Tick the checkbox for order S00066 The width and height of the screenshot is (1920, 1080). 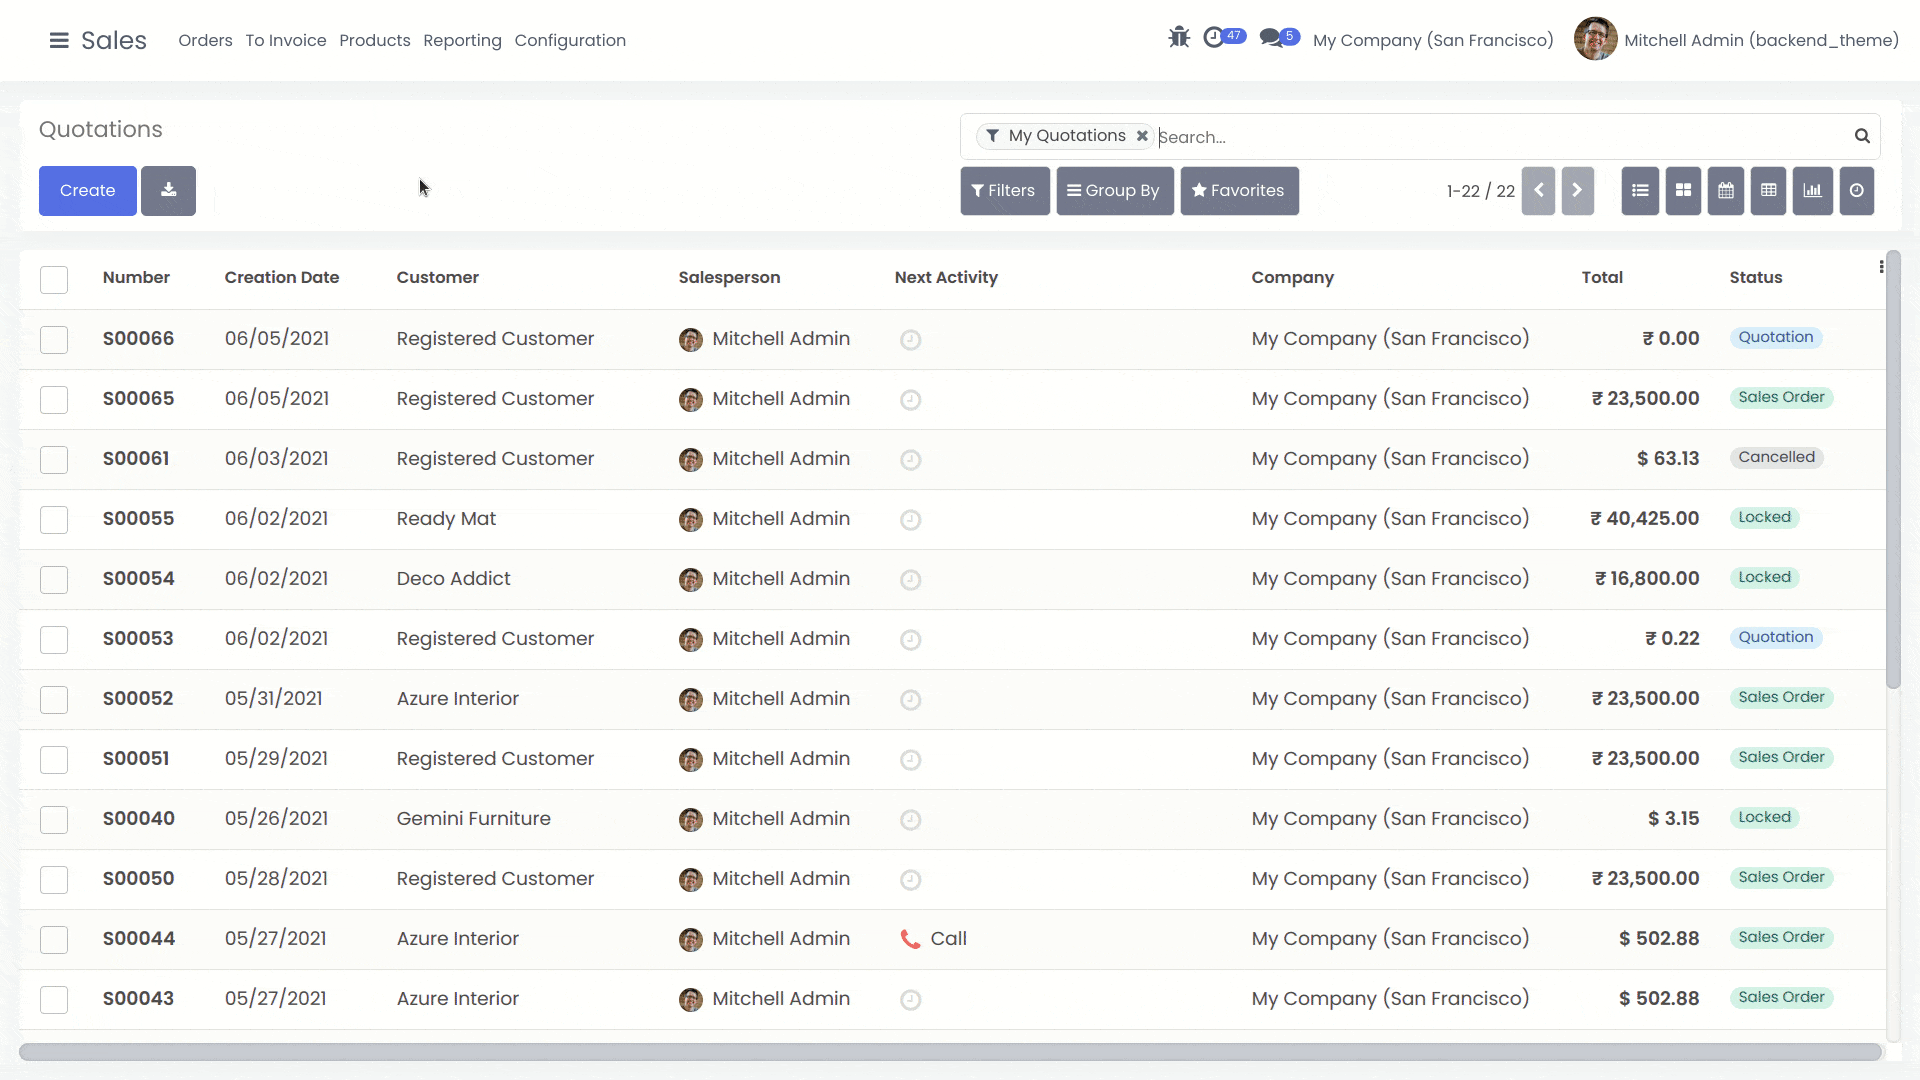54,340
